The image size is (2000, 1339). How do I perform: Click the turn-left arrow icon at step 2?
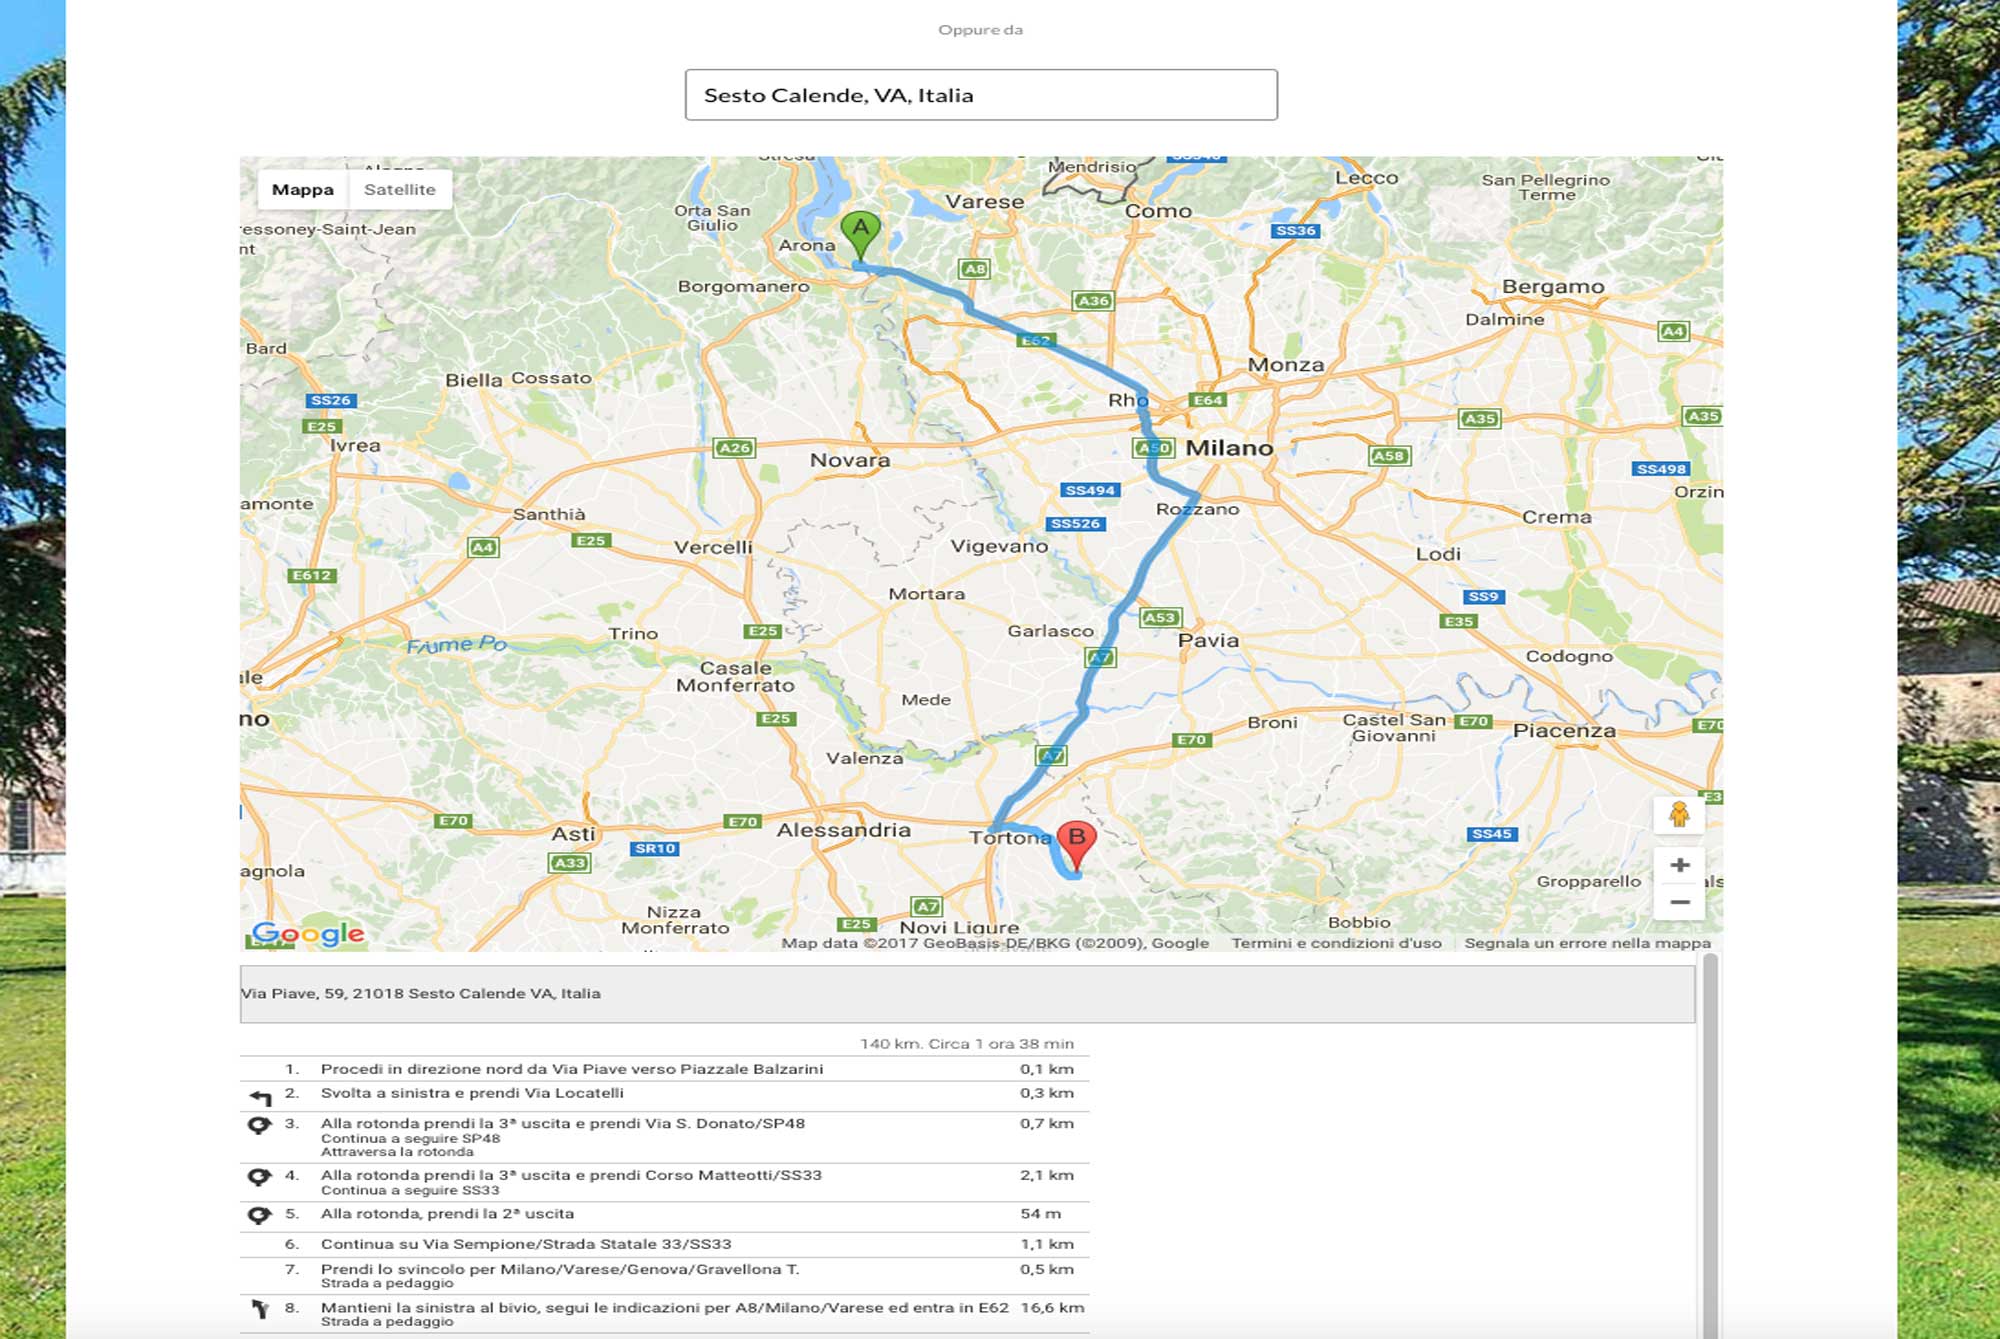point(261,1097)
